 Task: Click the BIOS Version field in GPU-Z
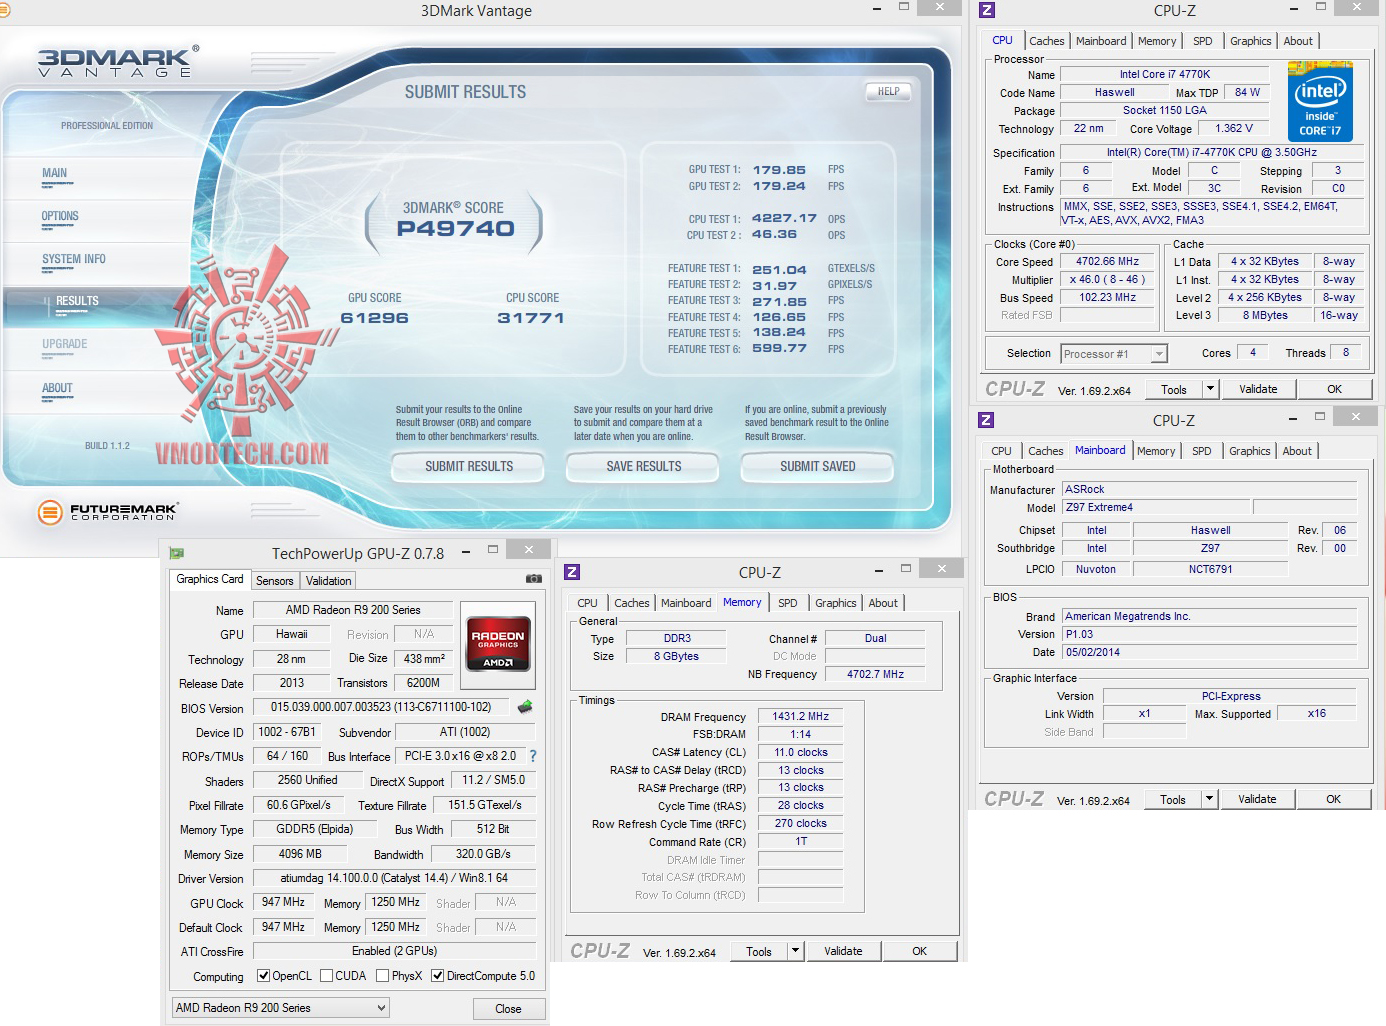pyautogui.click(x=381, y=707)
